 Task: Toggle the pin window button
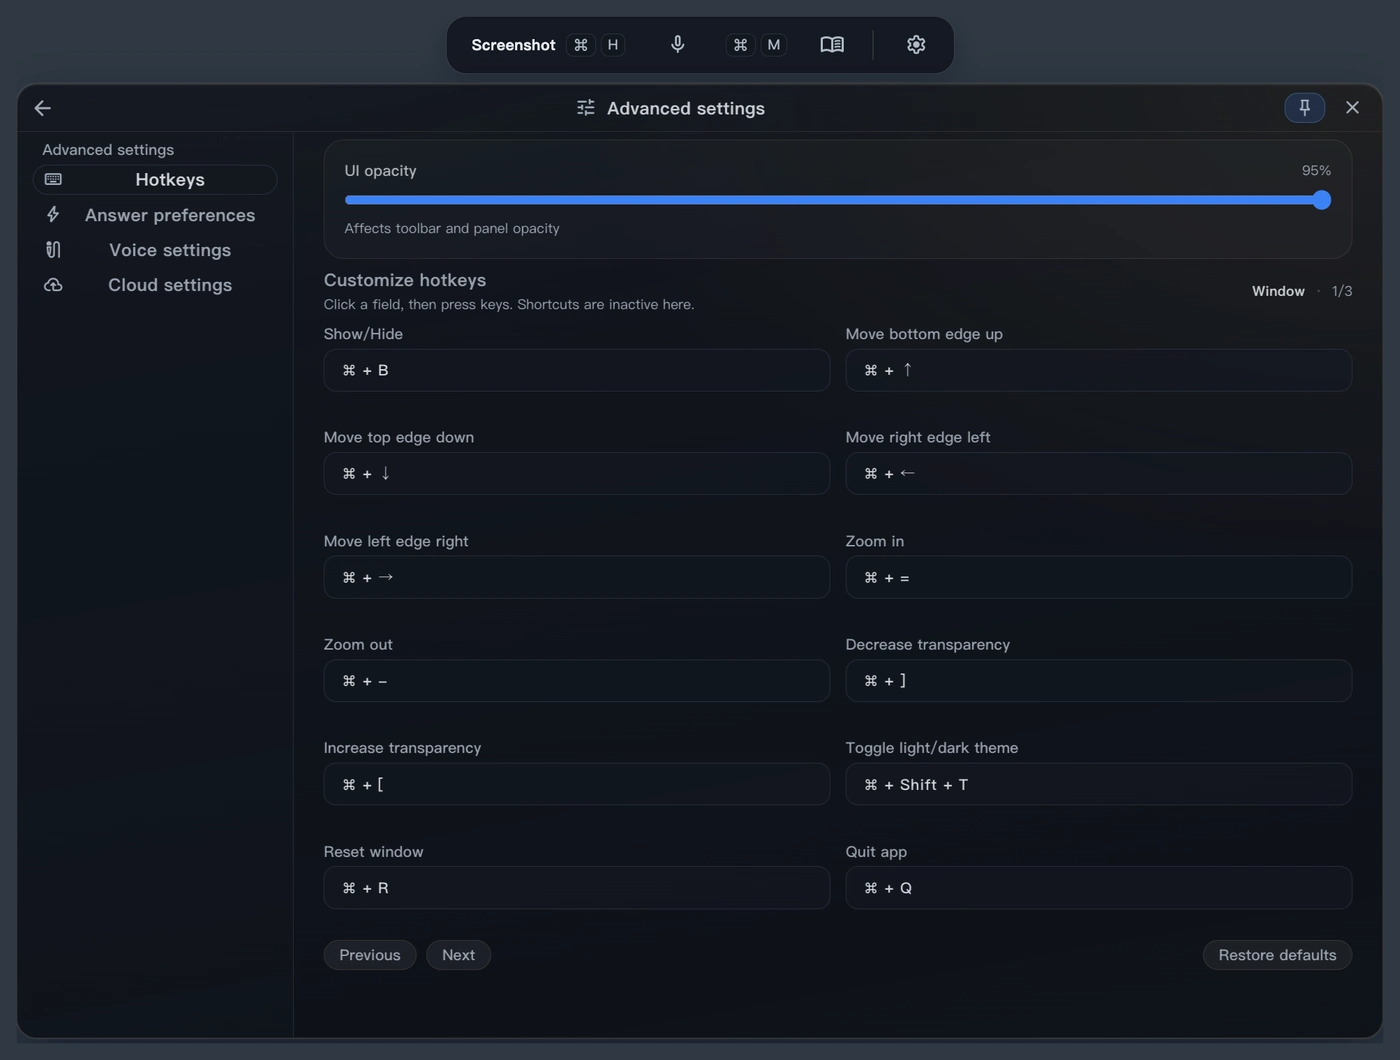click(x=1304, y=107)
